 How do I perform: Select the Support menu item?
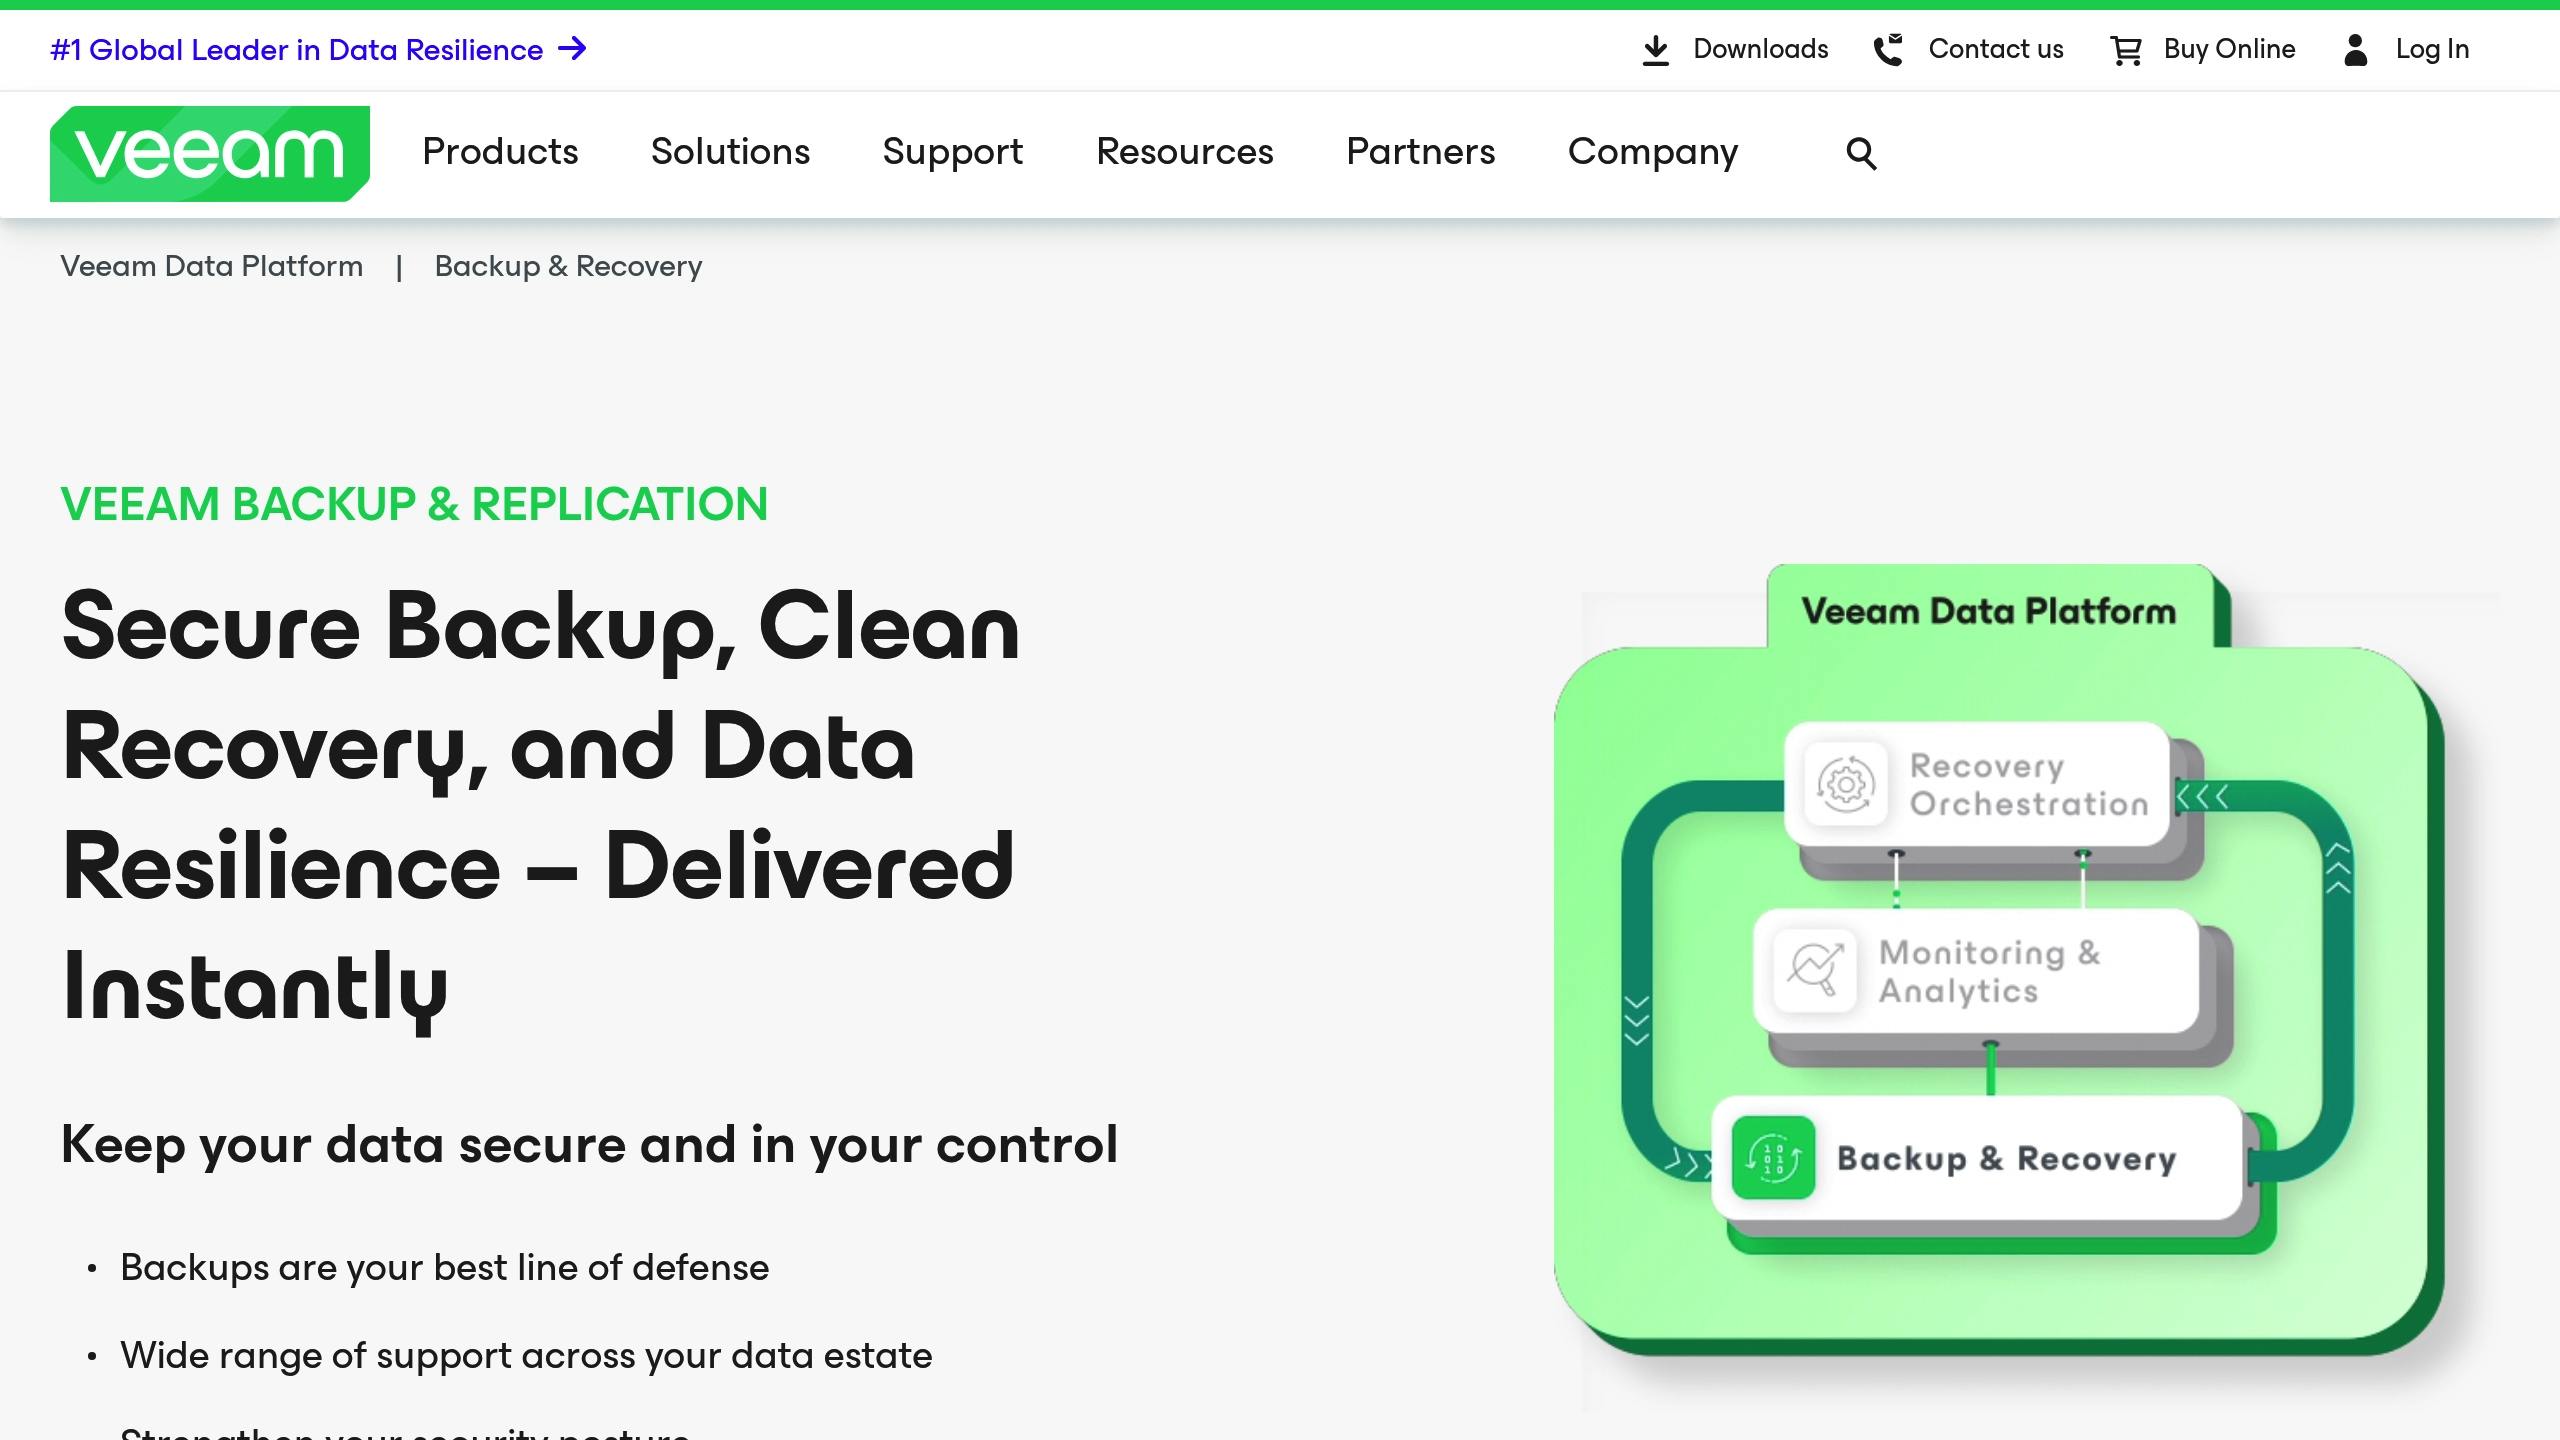pyautogui.click(x=952, y=153)
